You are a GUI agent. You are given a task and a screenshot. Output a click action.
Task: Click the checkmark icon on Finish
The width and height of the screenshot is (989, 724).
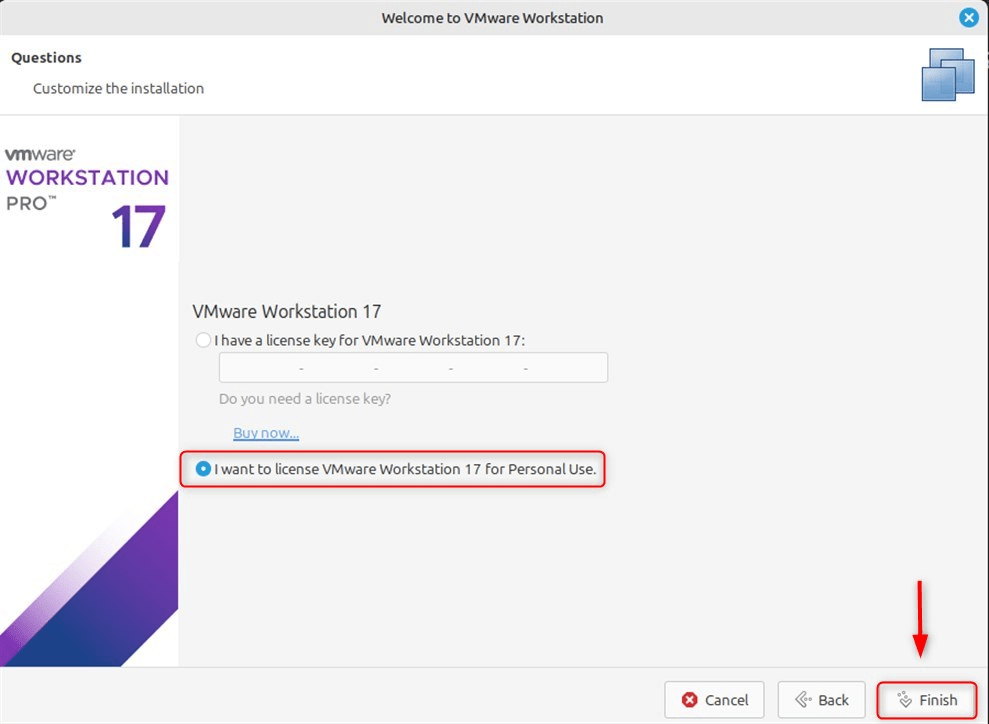pos(905,700)
